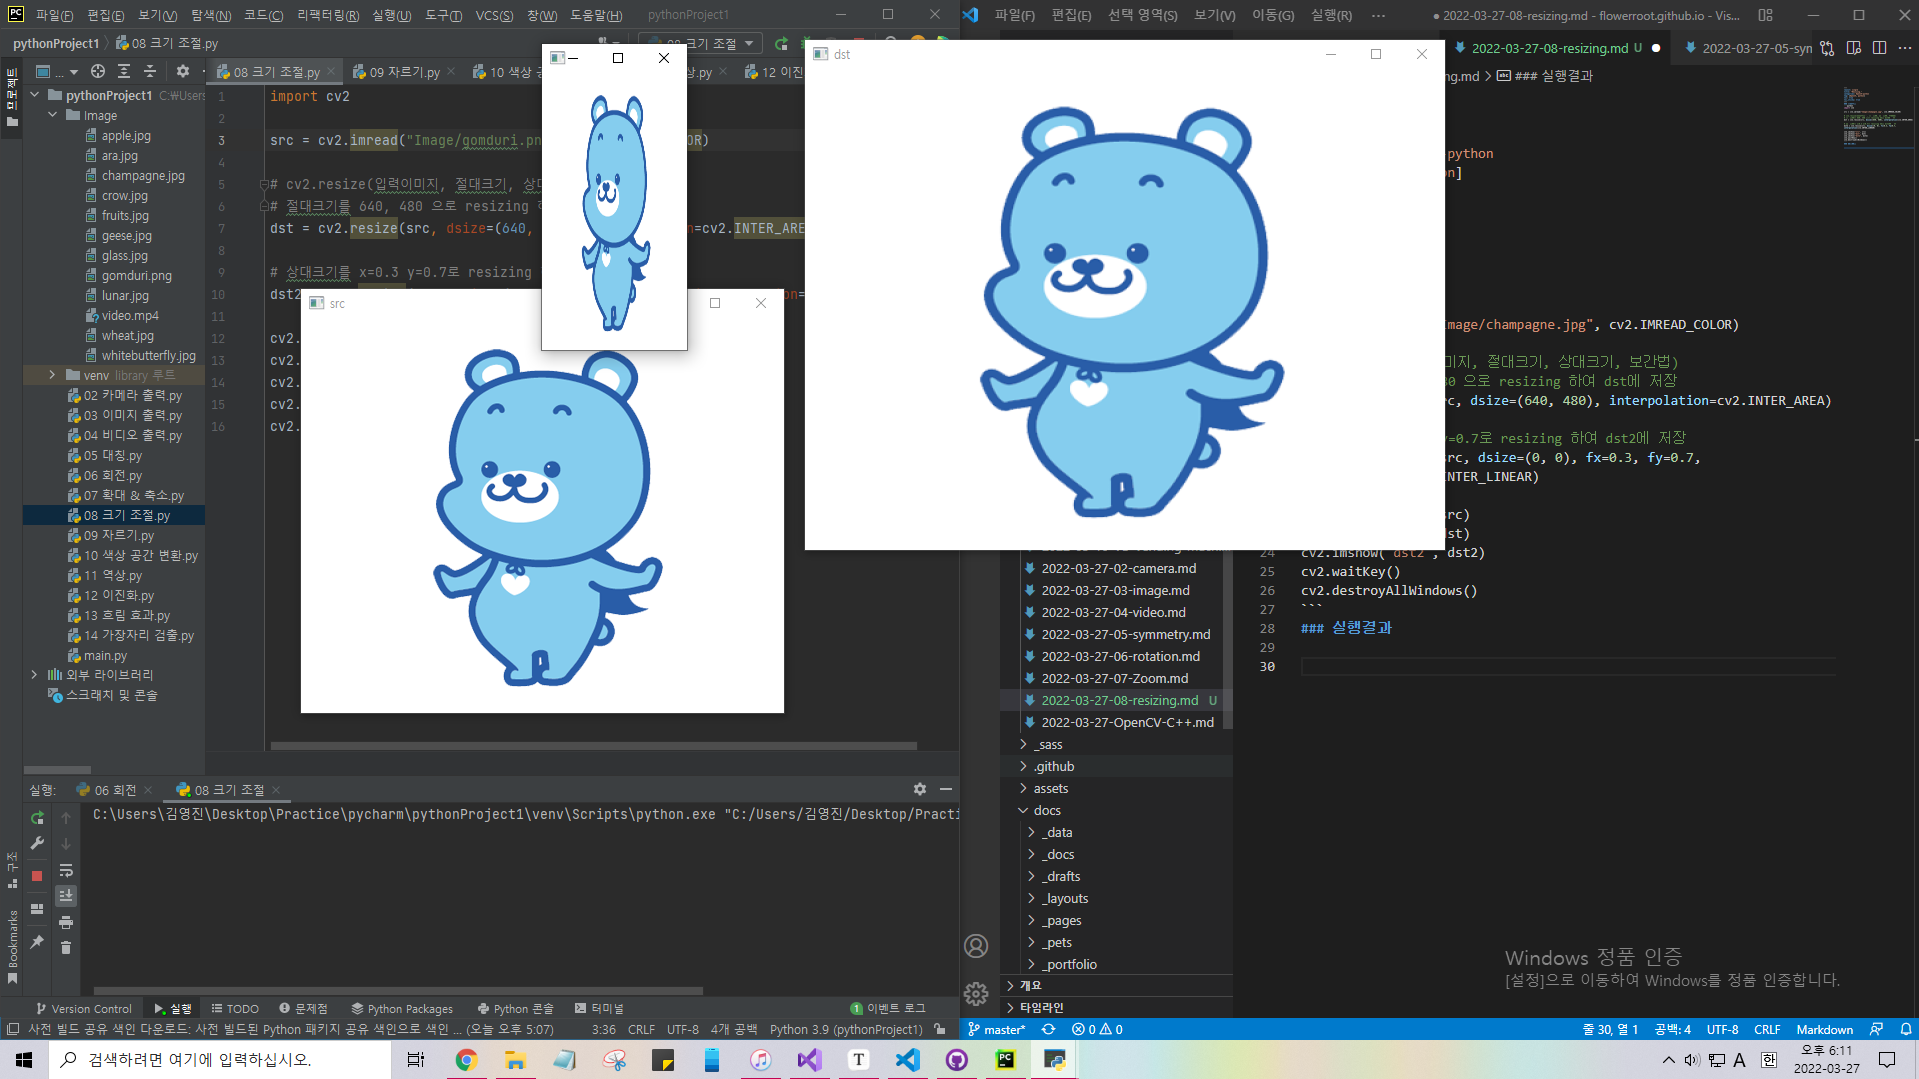Print the console output

66,921
